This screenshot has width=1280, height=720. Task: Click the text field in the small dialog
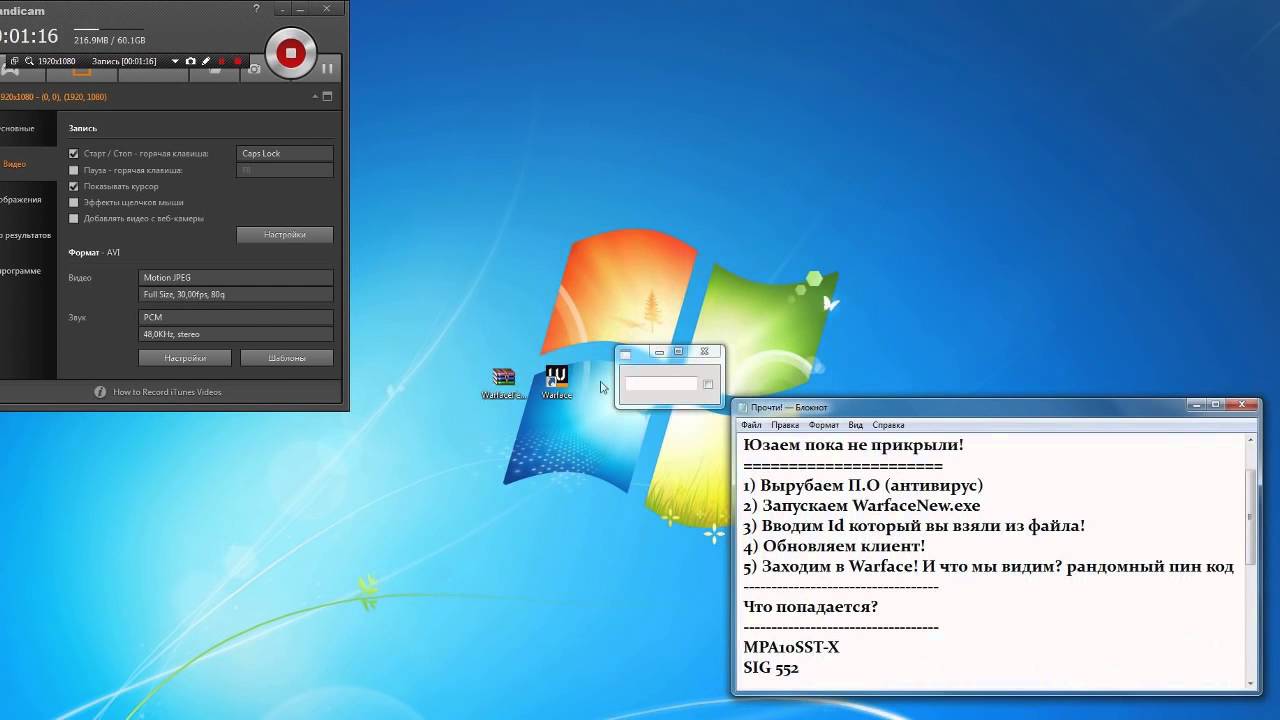click(661, 384)
